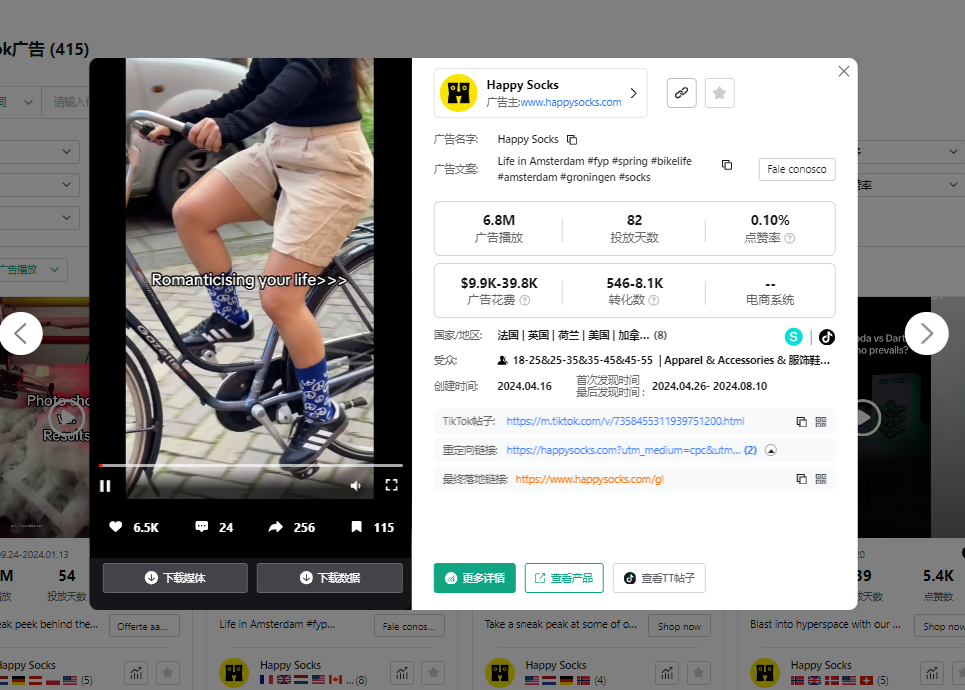965x690 pixels.
Task: Expand the redirect links list
Action: point(771,451)
